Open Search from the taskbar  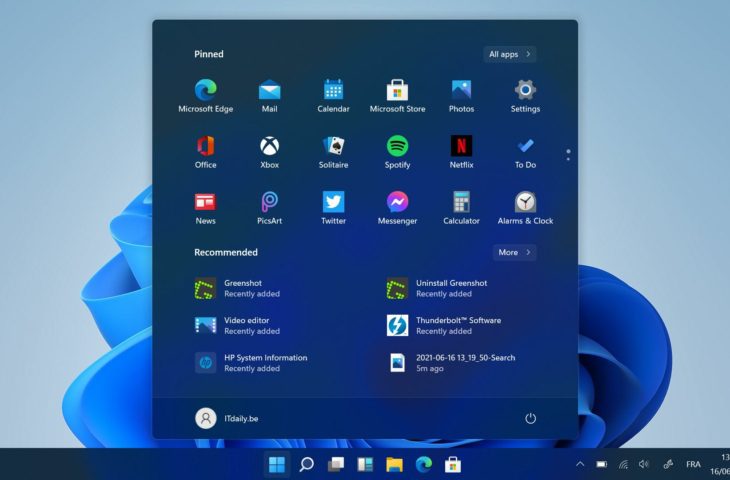point(306,464)
